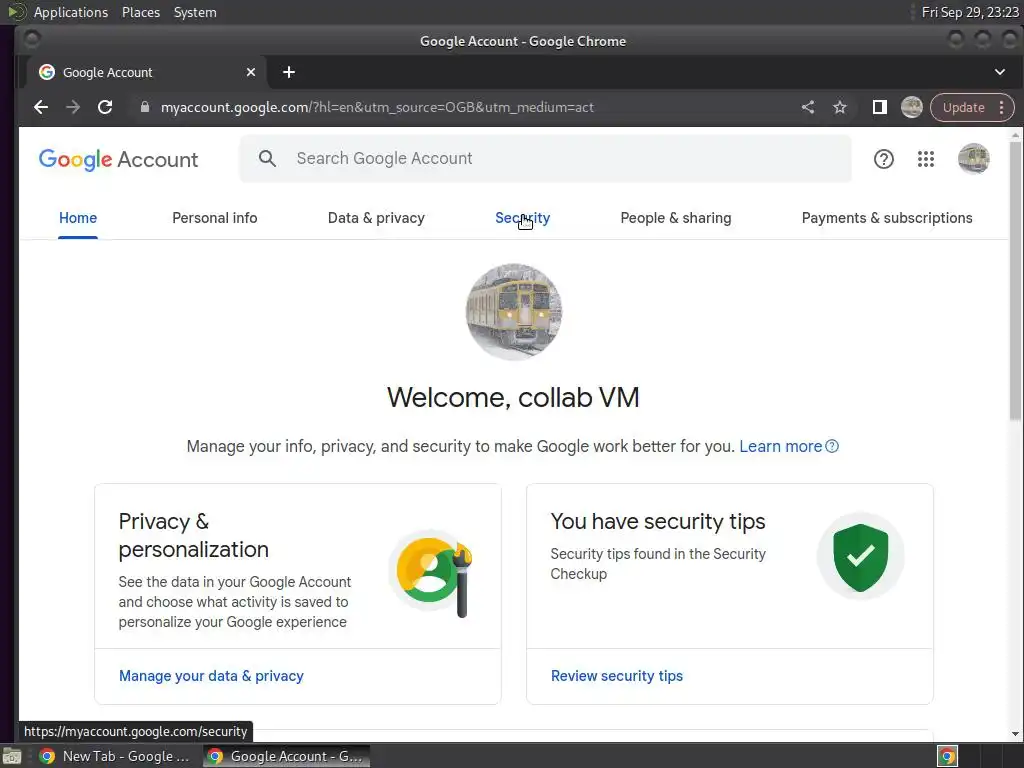Open a new browser tab
The height and width of the screenshot is (768, 1024).
tap(289, 72)
